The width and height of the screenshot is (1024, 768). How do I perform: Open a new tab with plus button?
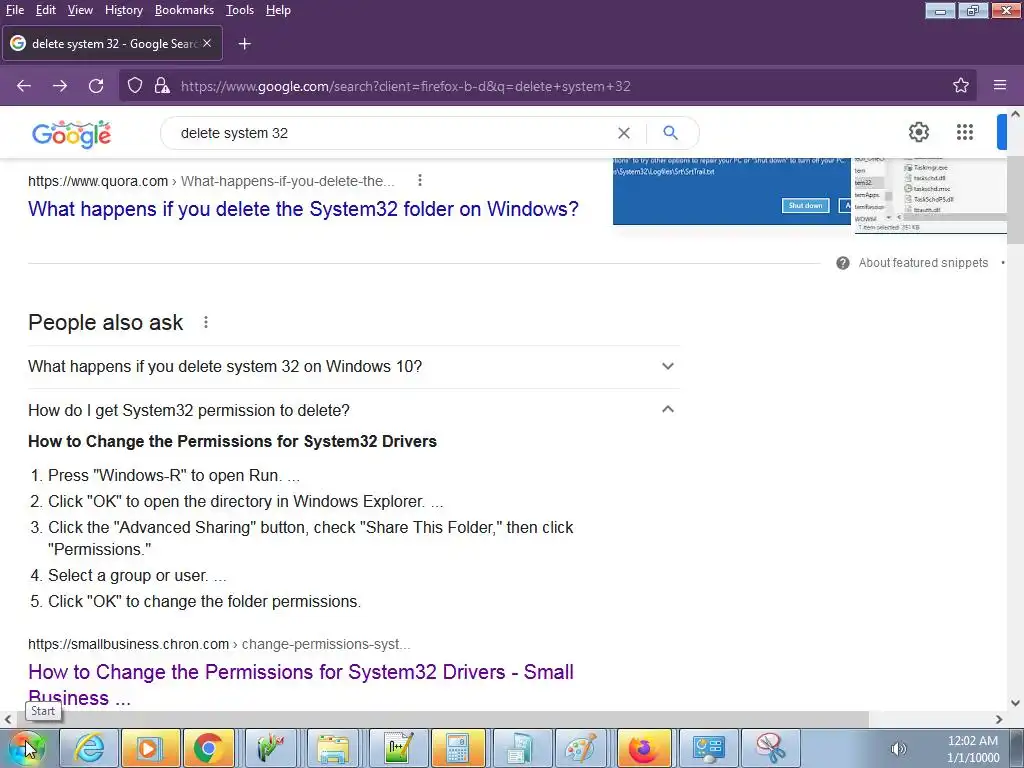244,44
